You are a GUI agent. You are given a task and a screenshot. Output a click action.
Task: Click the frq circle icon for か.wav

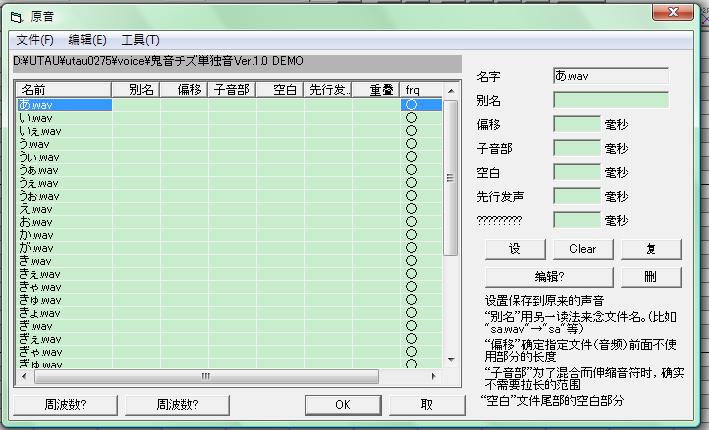(411, 235)
